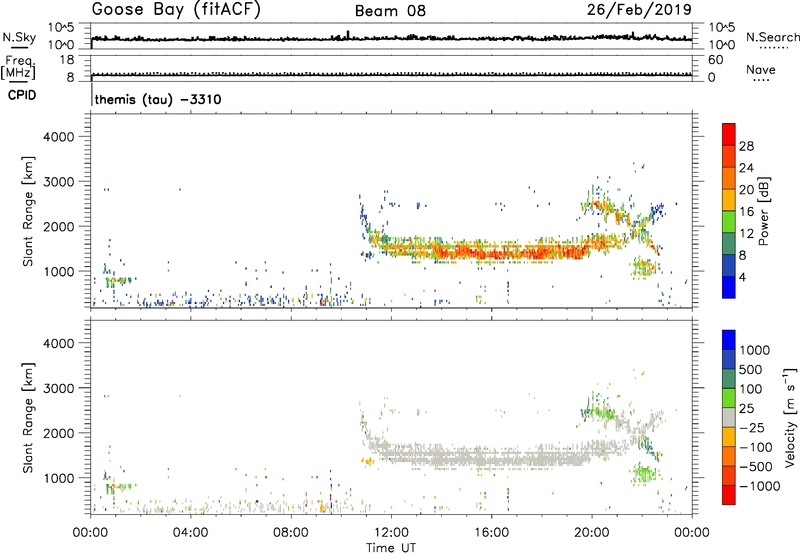Screen dimensions: 800x554
Task: Click the 'themis (tau) -3310' text
Action: pos(158,99)
